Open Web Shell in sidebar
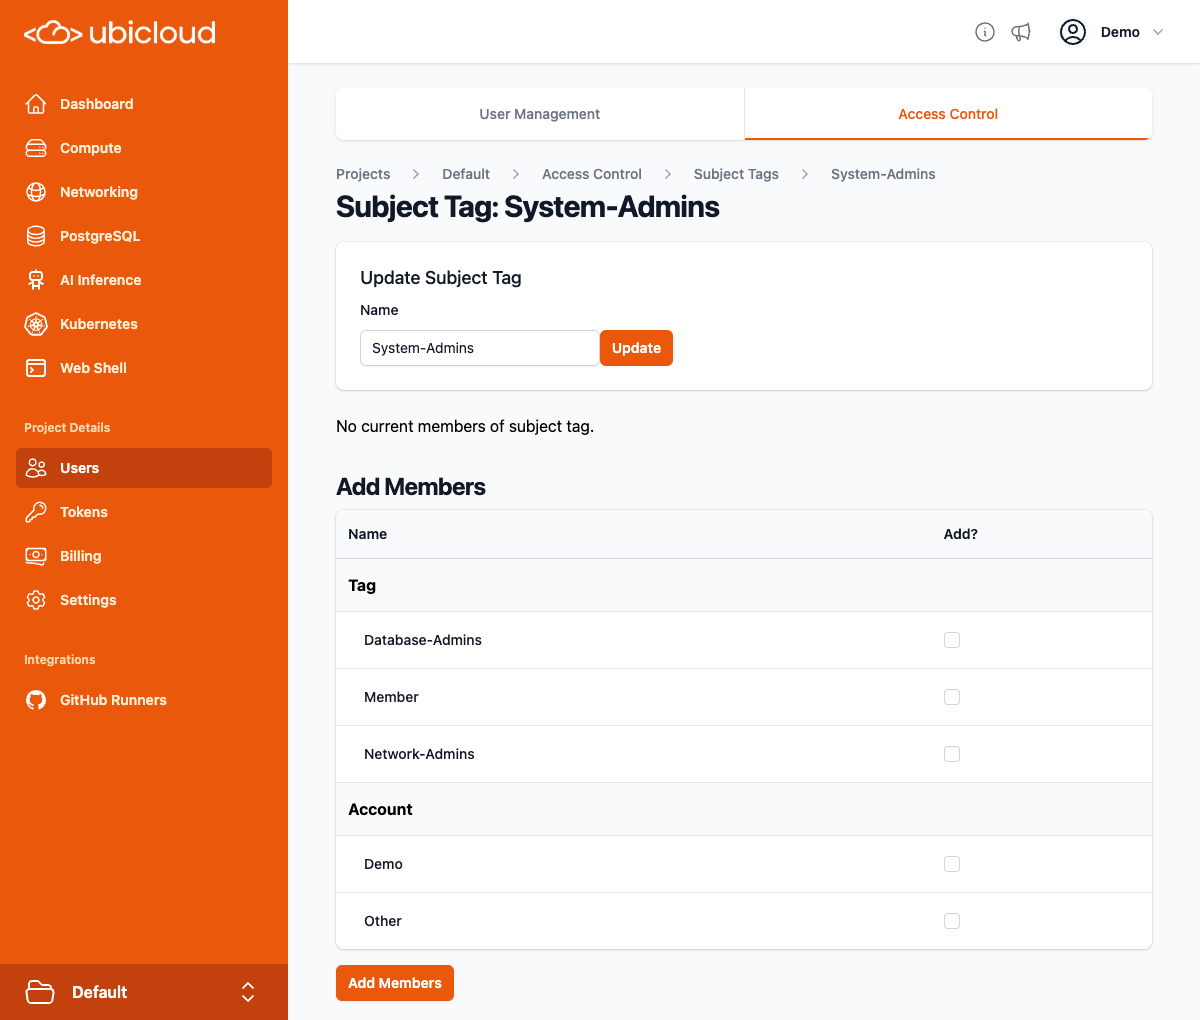The height and width of the screenshot is (1020, 1200). click(144, 368)
